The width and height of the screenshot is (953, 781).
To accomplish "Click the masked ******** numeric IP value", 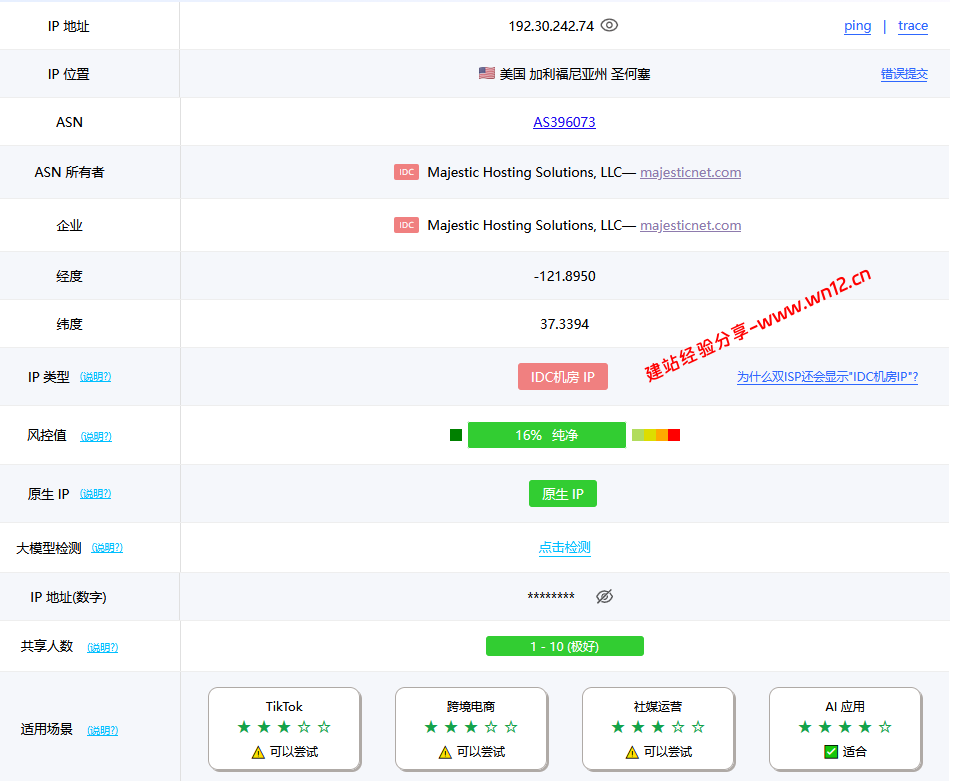I will pyautogui.click(x=551, y=597).
